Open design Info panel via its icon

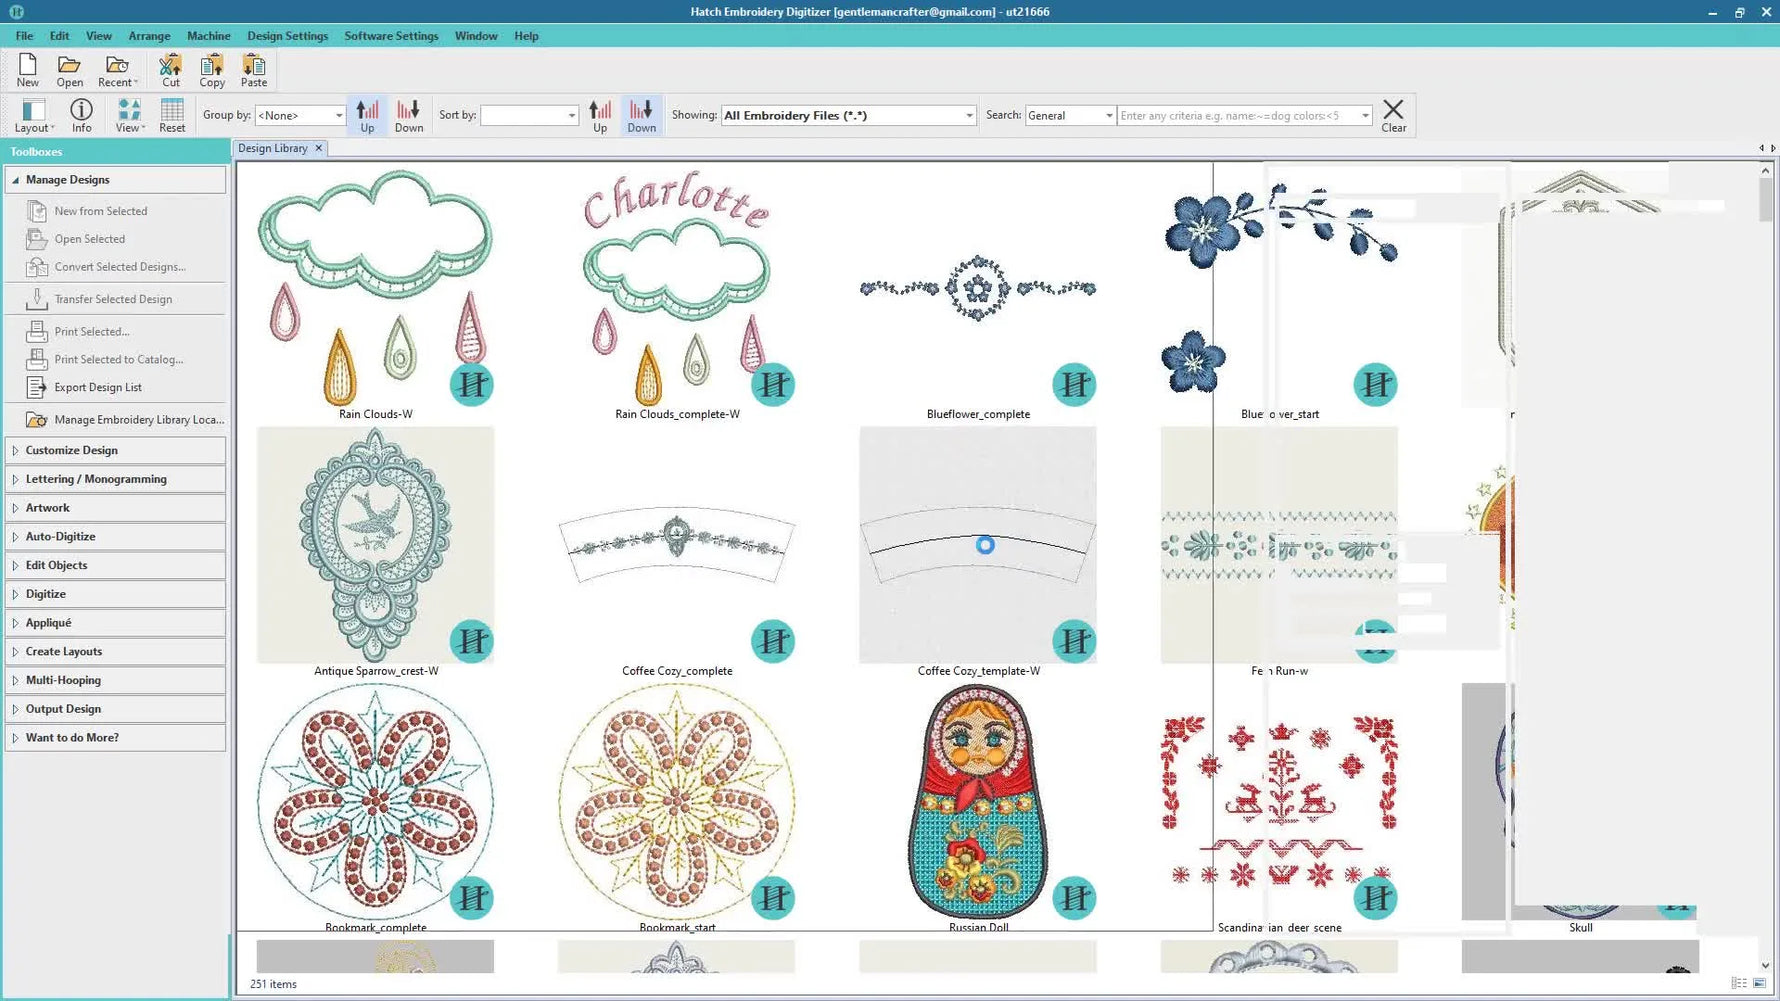(x=81, y=114)
